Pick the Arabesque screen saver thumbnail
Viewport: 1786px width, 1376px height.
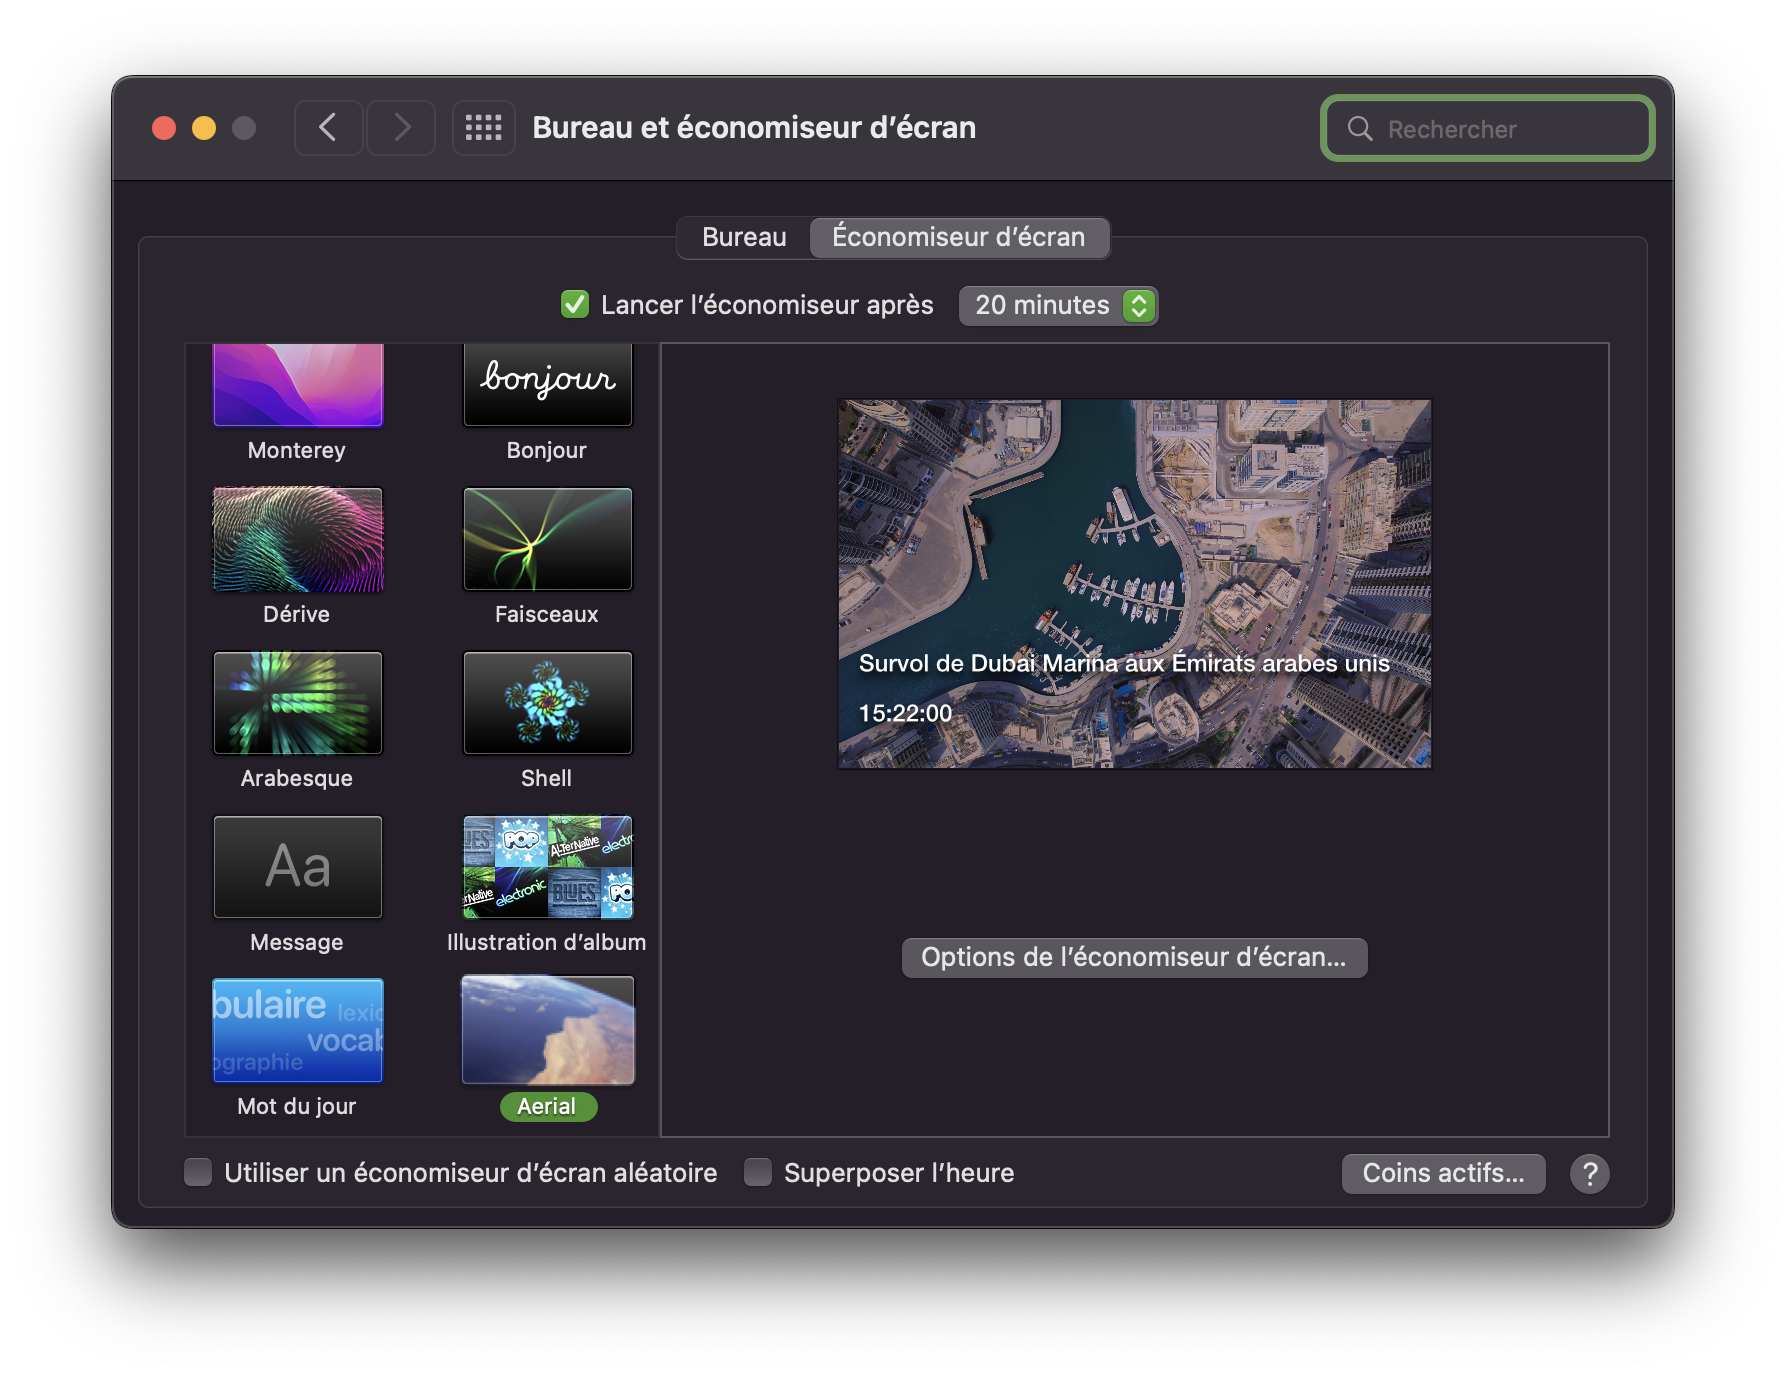click(298, 703)
